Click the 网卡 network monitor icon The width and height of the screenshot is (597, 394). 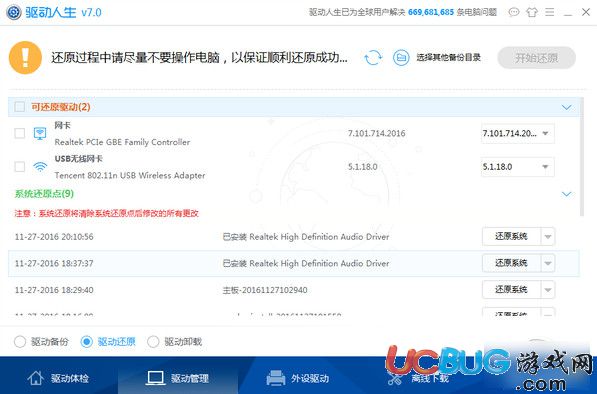(x=40, y=133)
